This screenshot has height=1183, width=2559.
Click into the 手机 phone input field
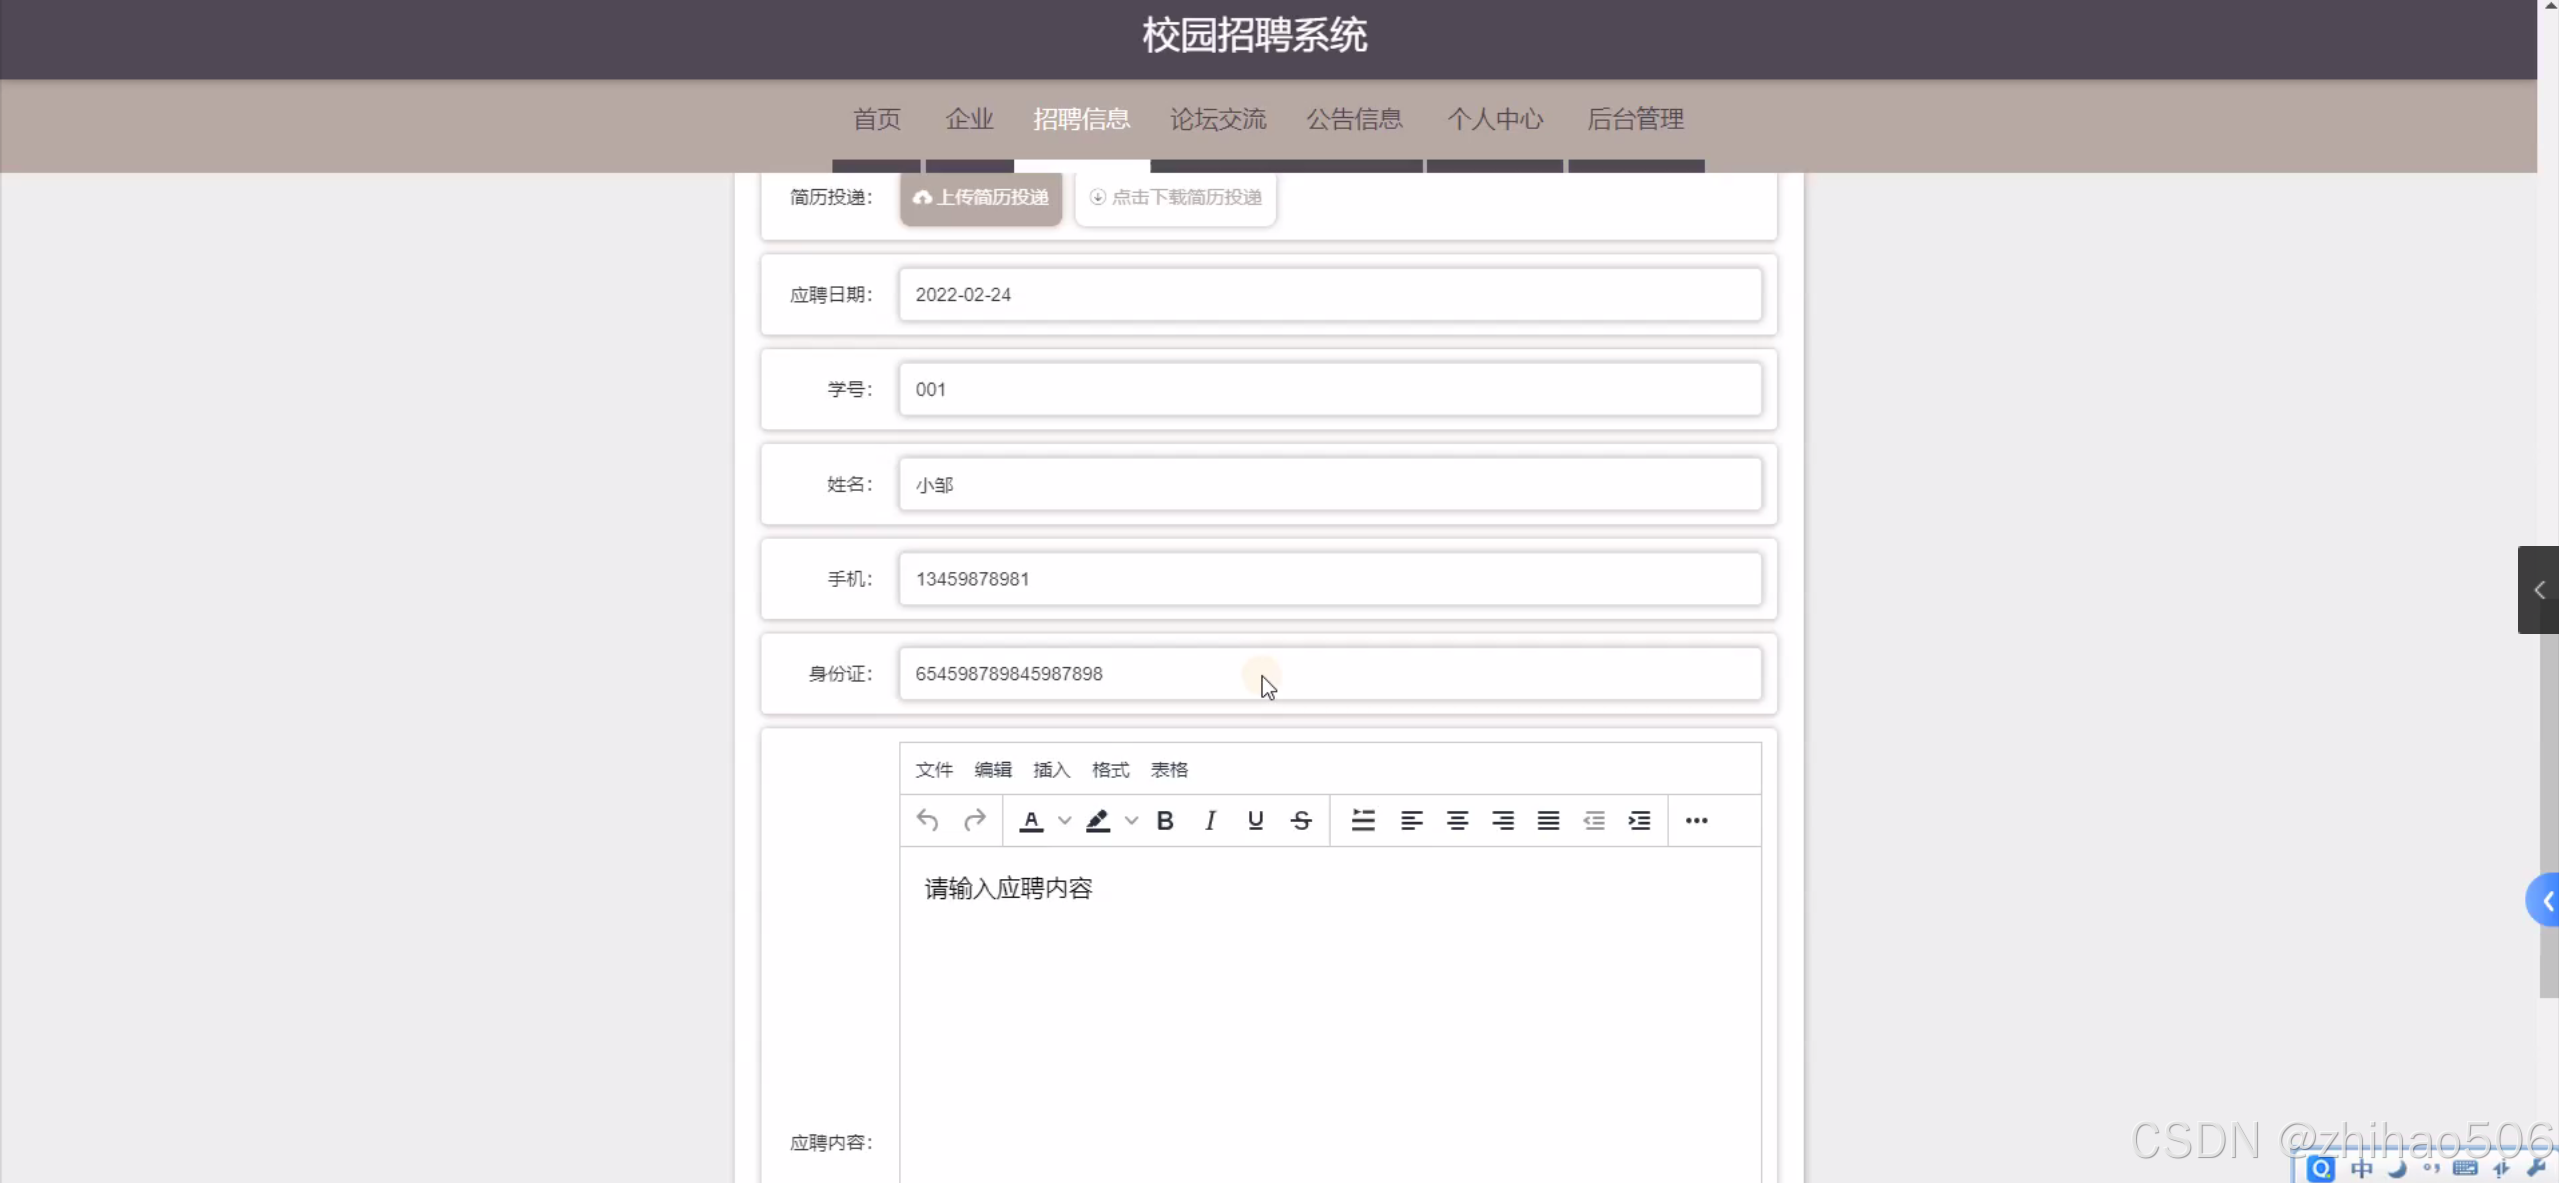click(1329, 579)
